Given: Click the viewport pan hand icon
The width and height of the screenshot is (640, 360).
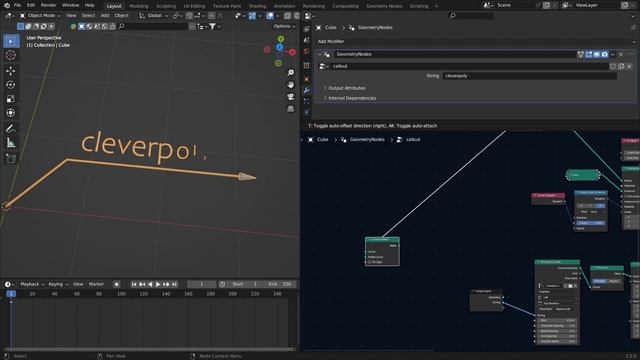Looking at the screenshot, I should pyautogui.click(x=291, y=84).
